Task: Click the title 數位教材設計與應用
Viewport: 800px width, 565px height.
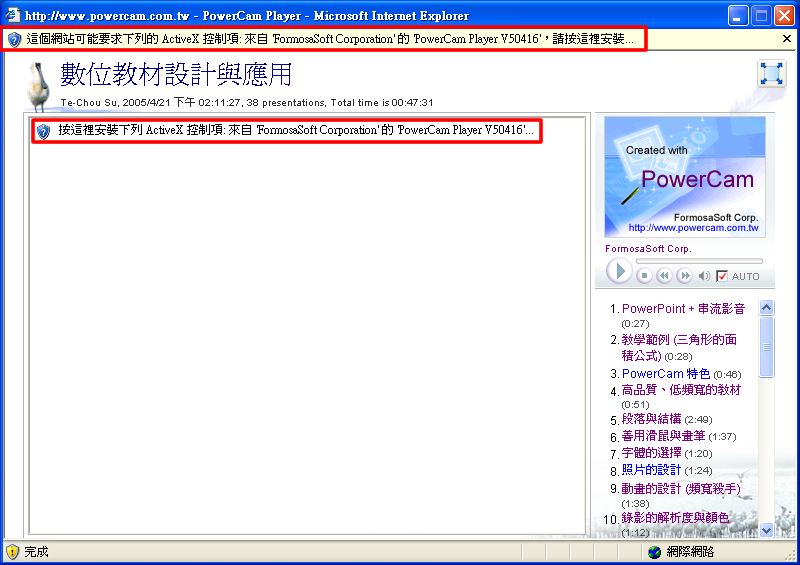Action: [x=176, y=75]
